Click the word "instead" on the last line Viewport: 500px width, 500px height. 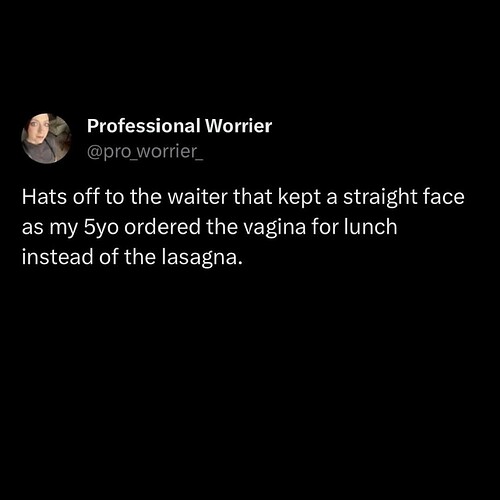[x=57, y=257]
